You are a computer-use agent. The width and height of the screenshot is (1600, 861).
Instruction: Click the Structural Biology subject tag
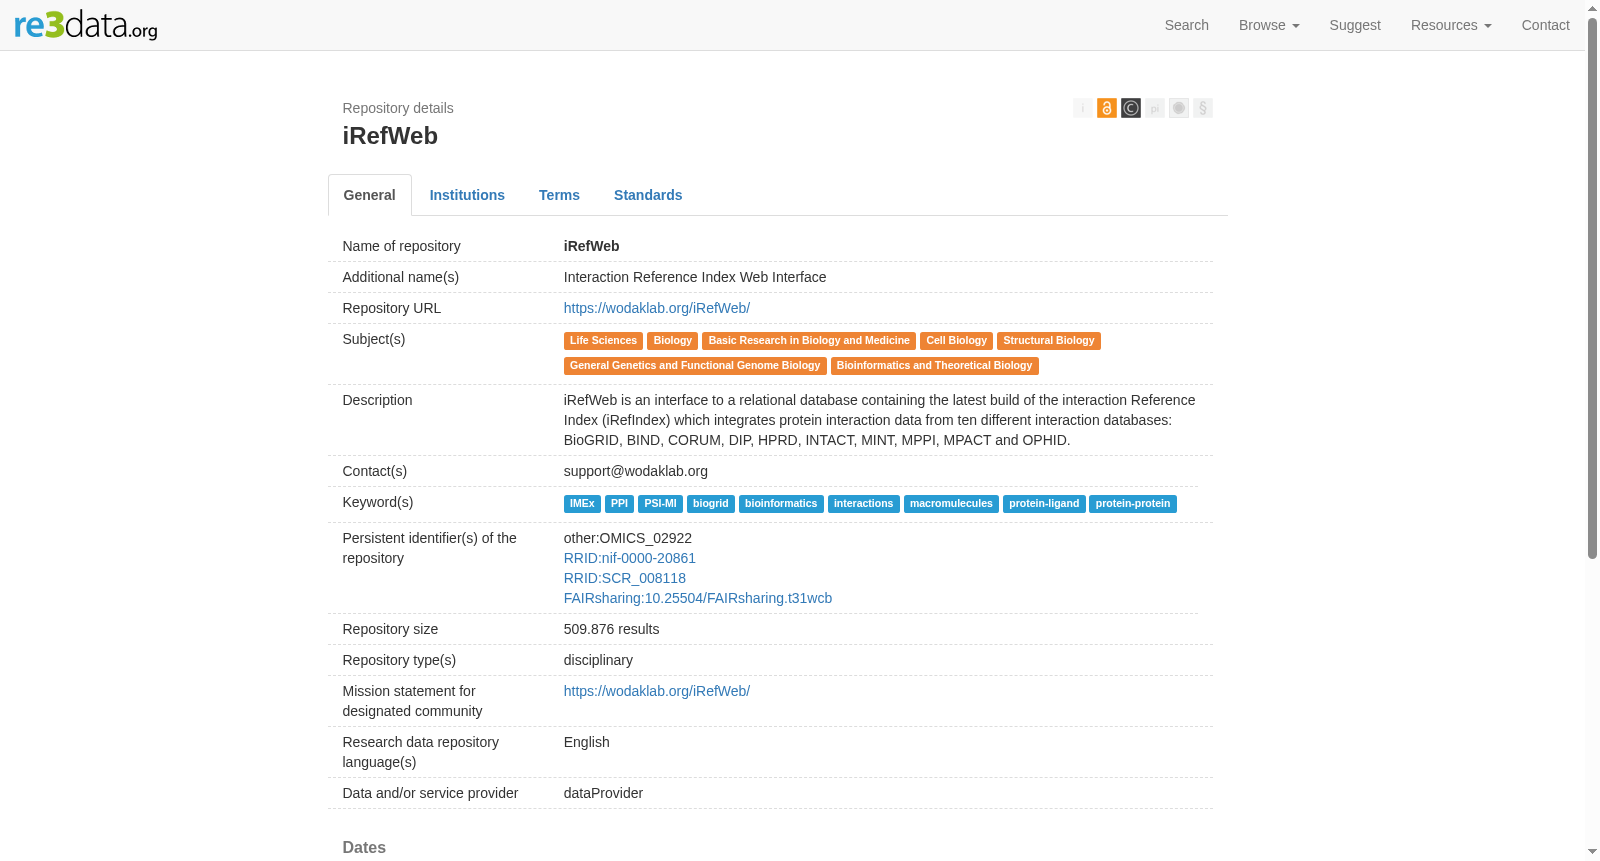1049,341
